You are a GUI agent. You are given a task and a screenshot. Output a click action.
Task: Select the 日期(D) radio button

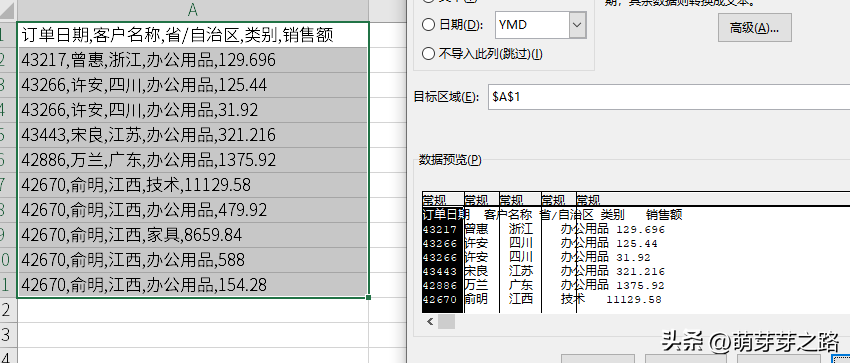point(428,25)
